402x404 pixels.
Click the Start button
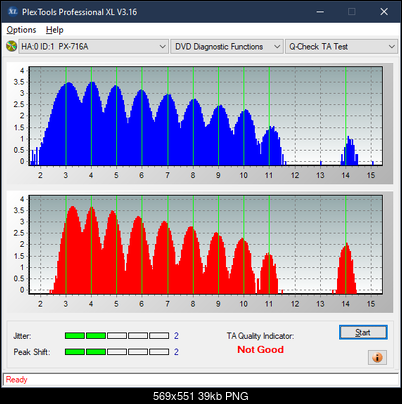[x=363, y=332]
